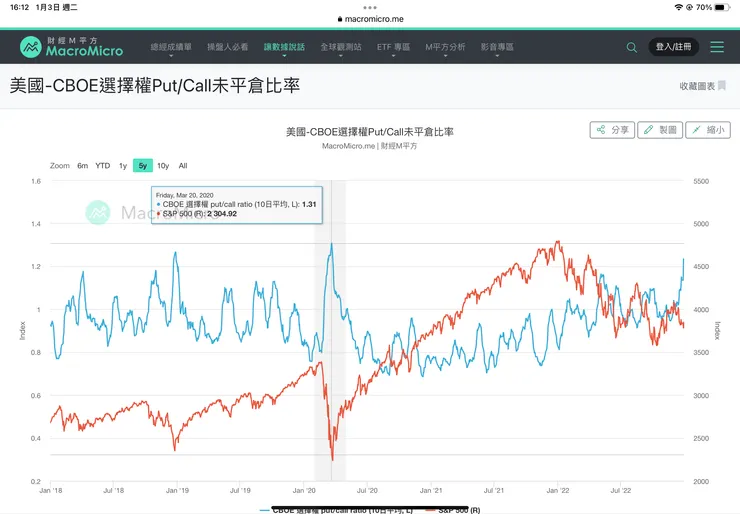This screenshot has height=514, width=740.
Task: Click the MacroMicro.me | 財經M平方 chart subtitle
Action: [370, 146]
